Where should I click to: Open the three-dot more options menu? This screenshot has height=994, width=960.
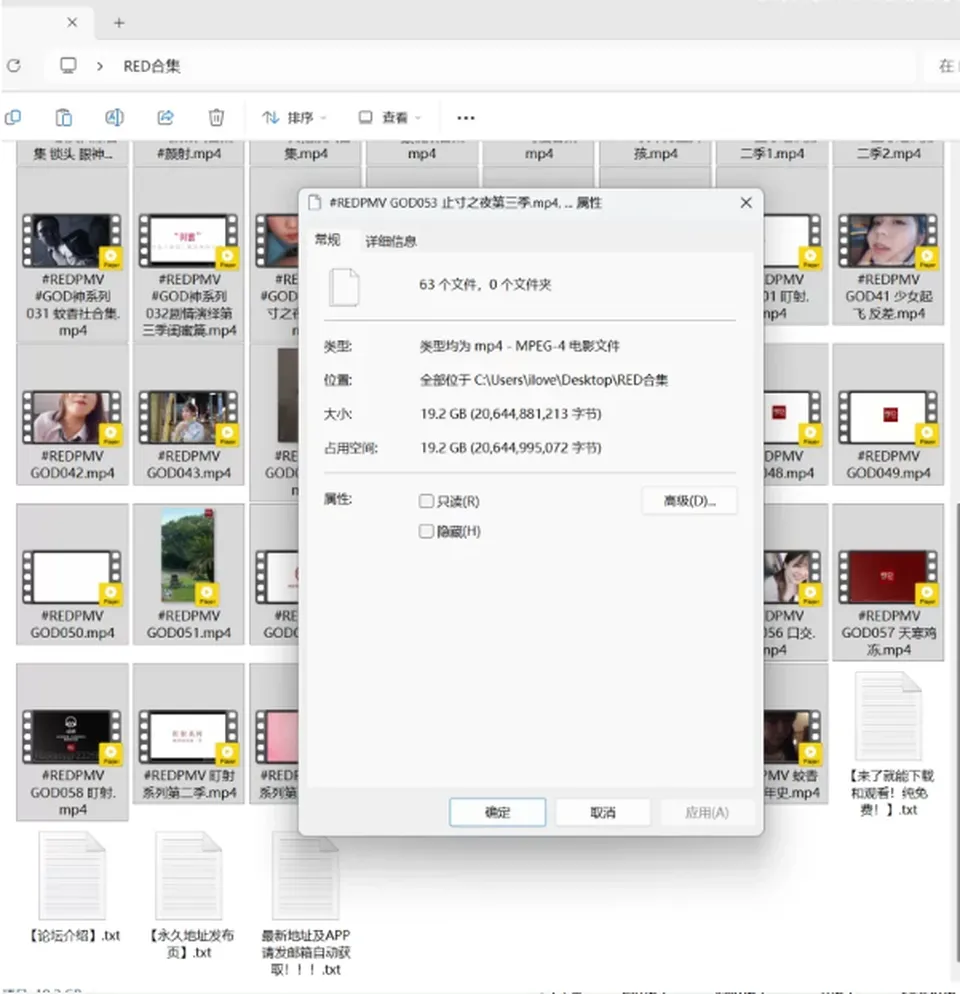point(465,118)
